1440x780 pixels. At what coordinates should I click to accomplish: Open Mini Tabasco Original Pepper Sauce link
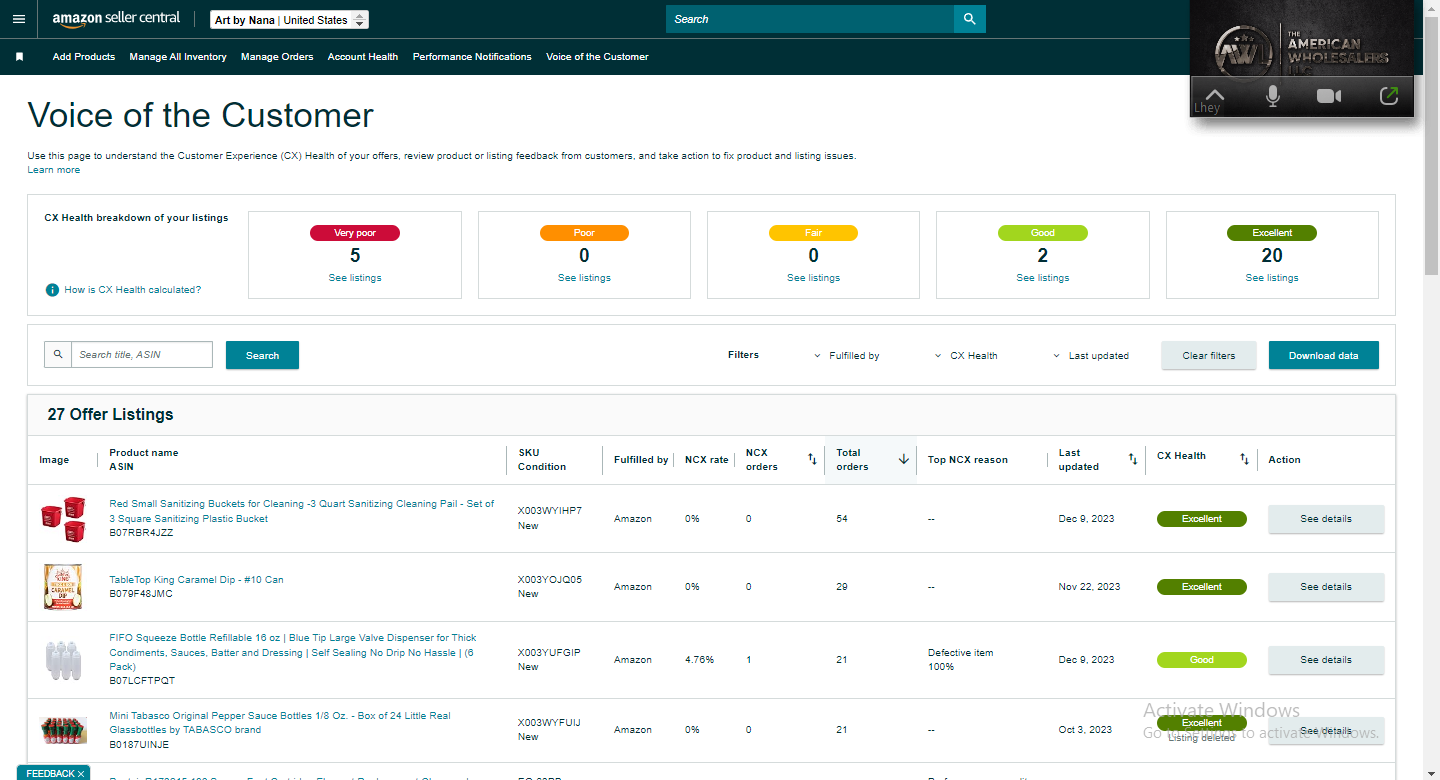point(280,723)
